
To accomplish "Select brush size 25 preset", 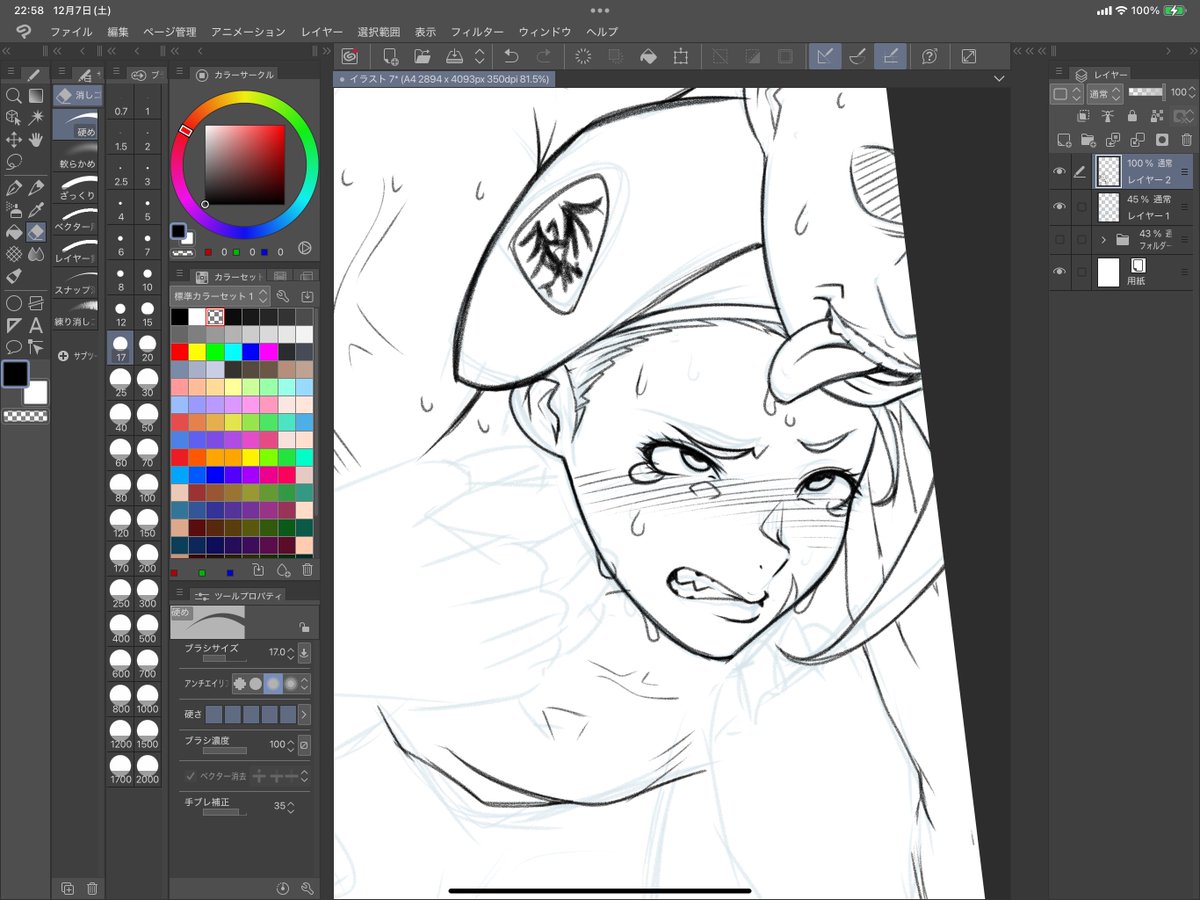I will tap(121, 381).
